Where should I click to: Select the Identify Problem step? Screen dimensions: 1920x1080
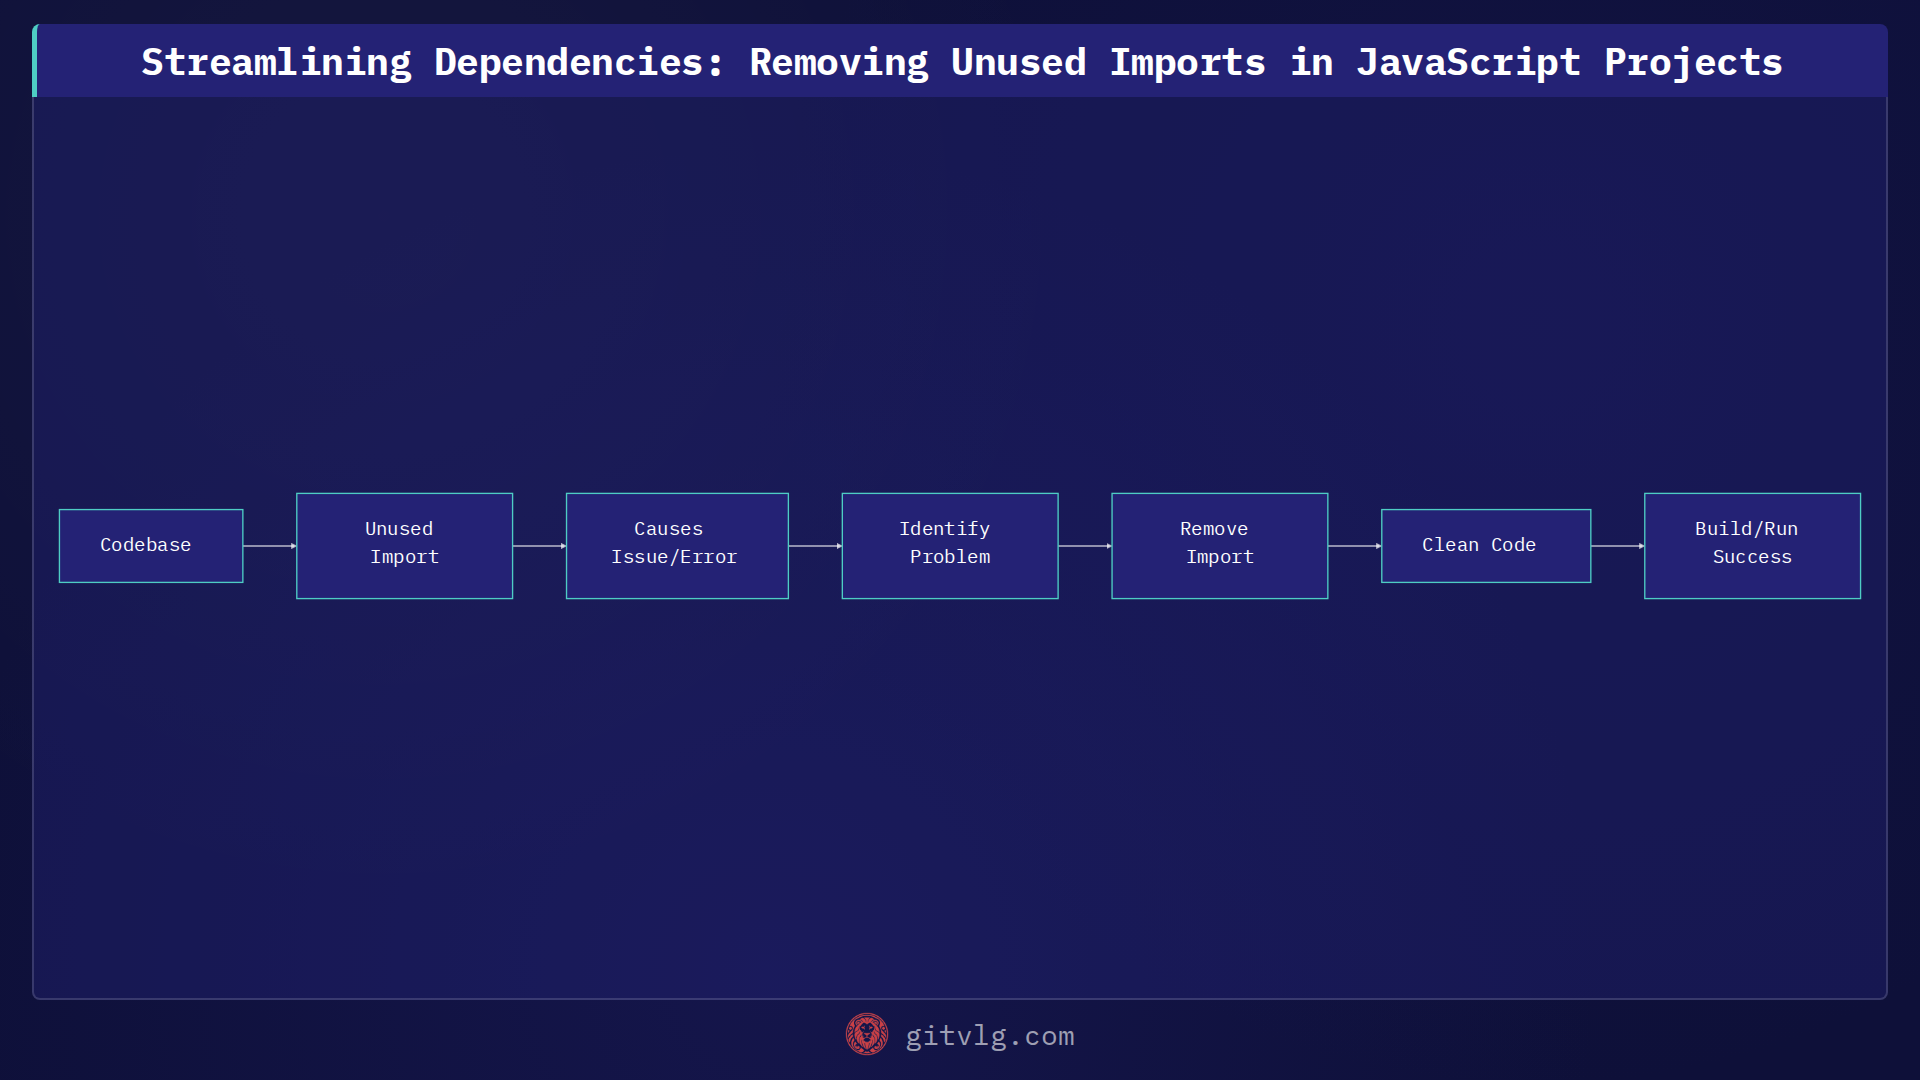click(950, 546)
